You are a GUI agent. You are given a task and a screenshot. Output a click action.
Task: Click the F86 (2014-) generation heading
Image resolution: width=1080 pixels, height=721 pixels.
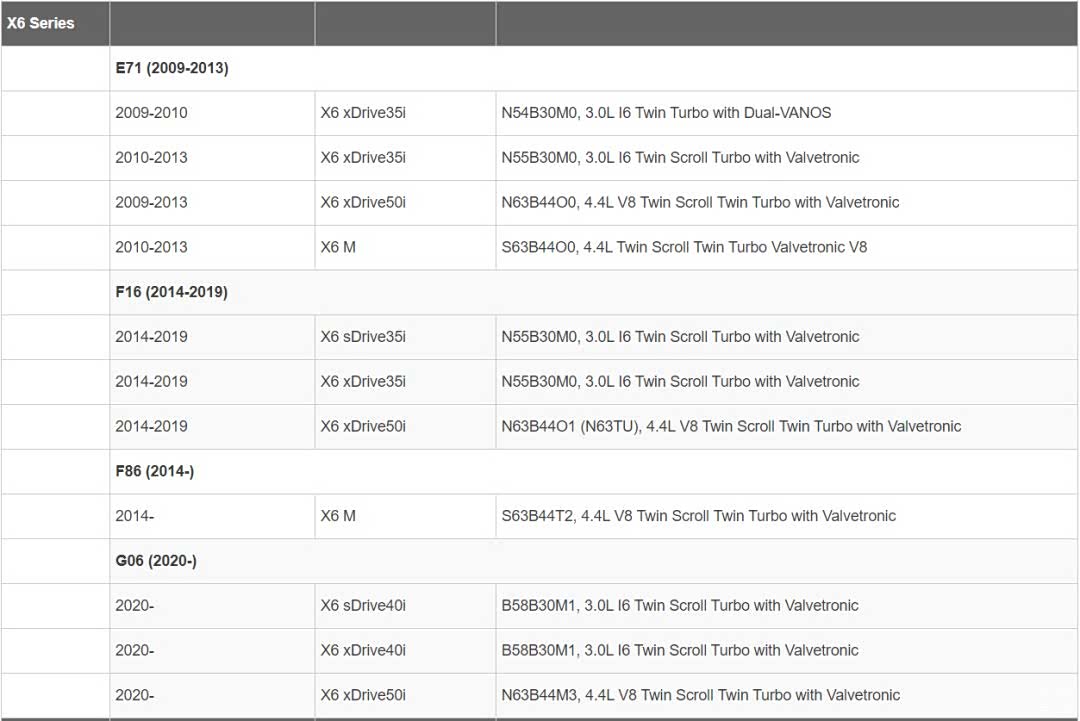(x=154, y=471)
